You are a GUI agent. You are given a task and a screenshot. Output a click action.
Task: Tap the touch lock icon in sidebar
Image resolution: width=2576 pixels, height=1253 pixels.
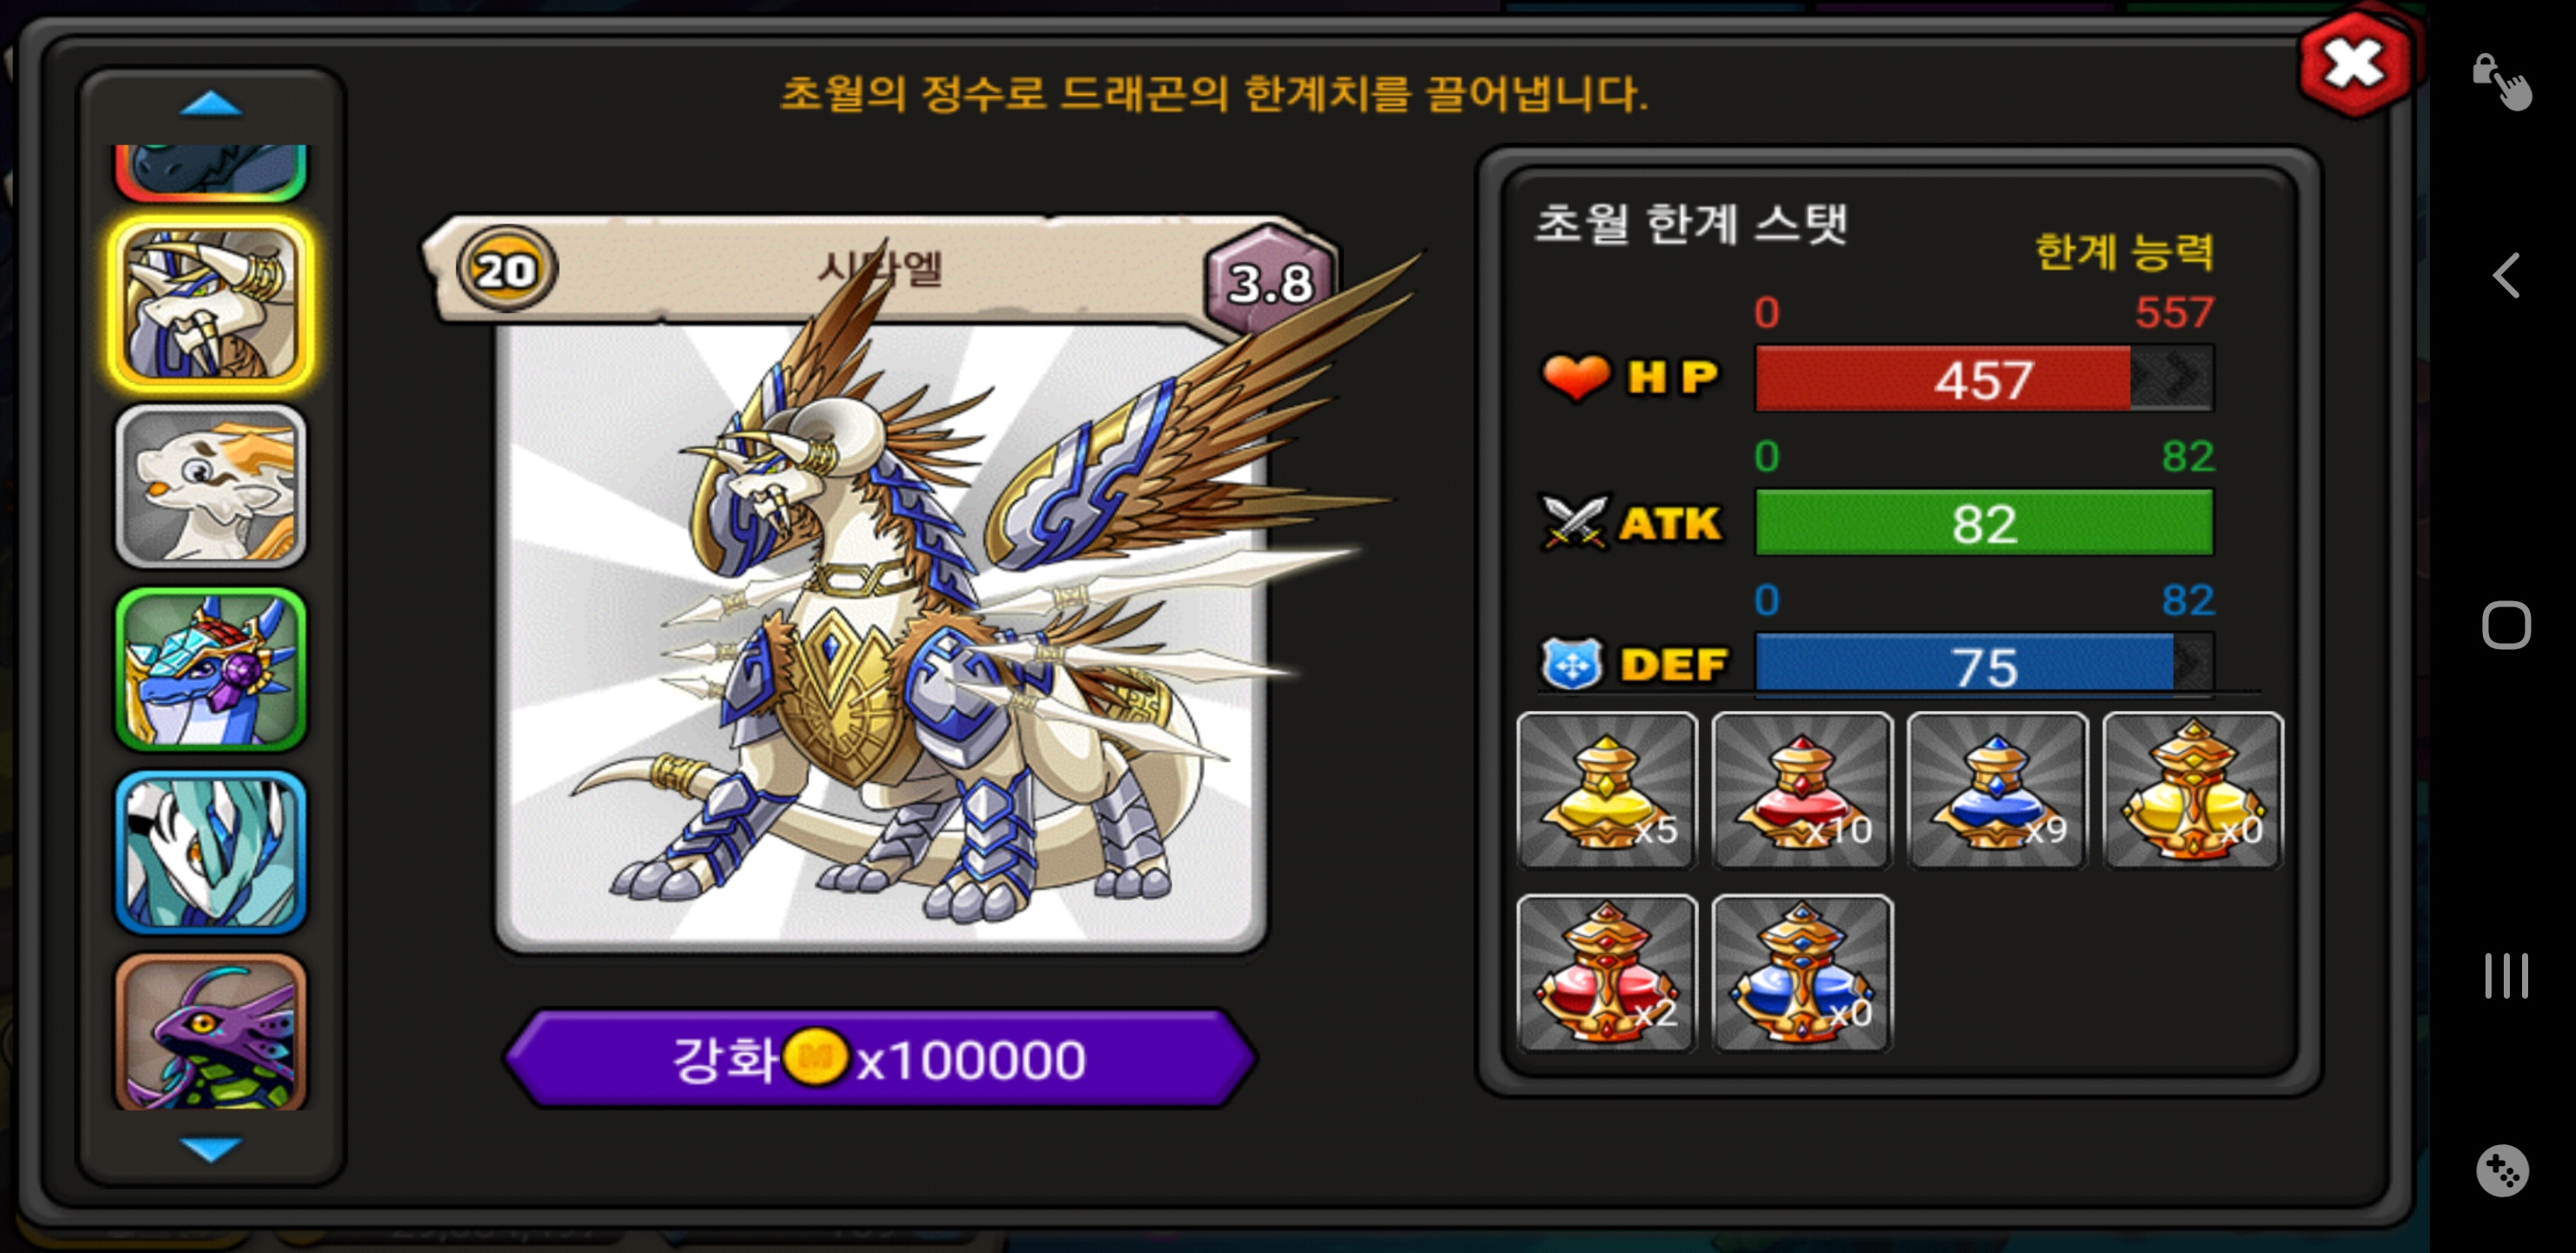click(x=2503, y=81)
